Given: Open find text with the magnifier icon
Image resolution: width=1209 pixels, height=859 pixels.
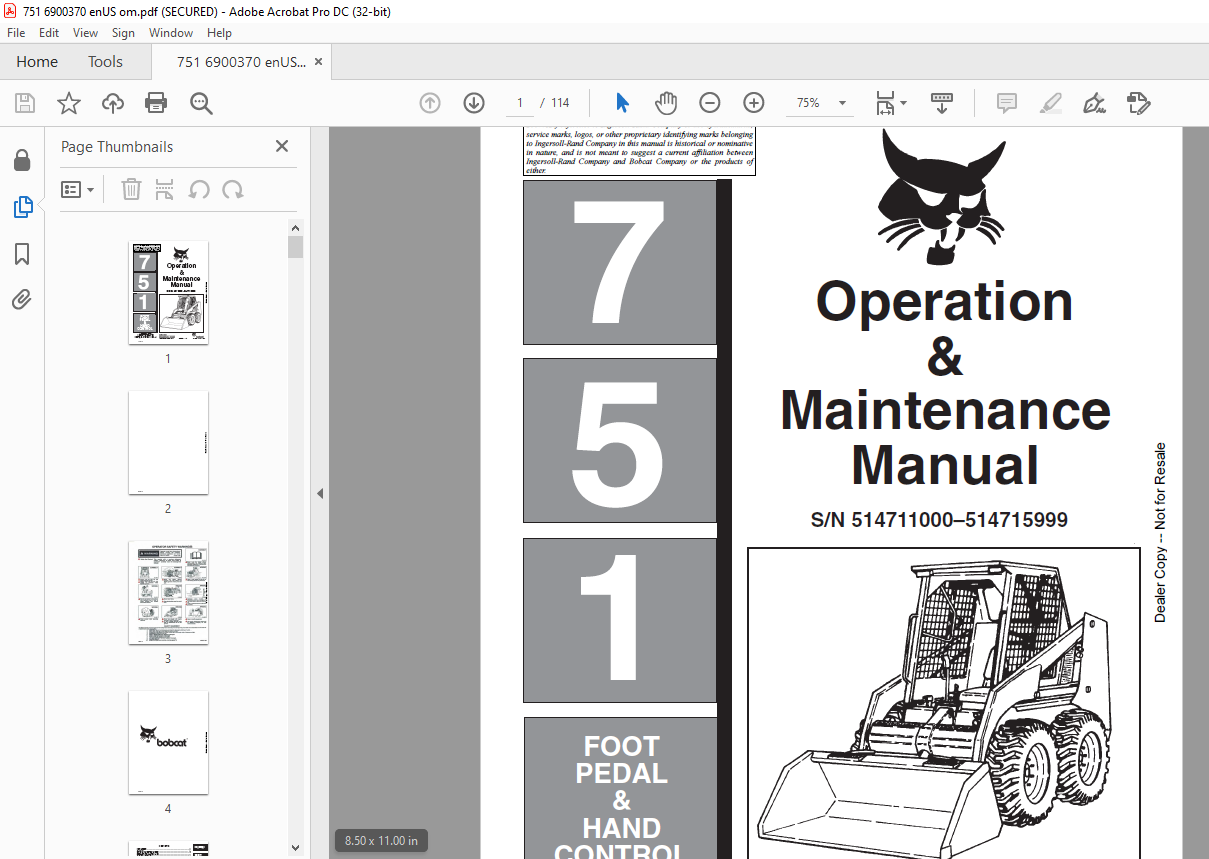Looking at the screenshot, I should [201, 103].
